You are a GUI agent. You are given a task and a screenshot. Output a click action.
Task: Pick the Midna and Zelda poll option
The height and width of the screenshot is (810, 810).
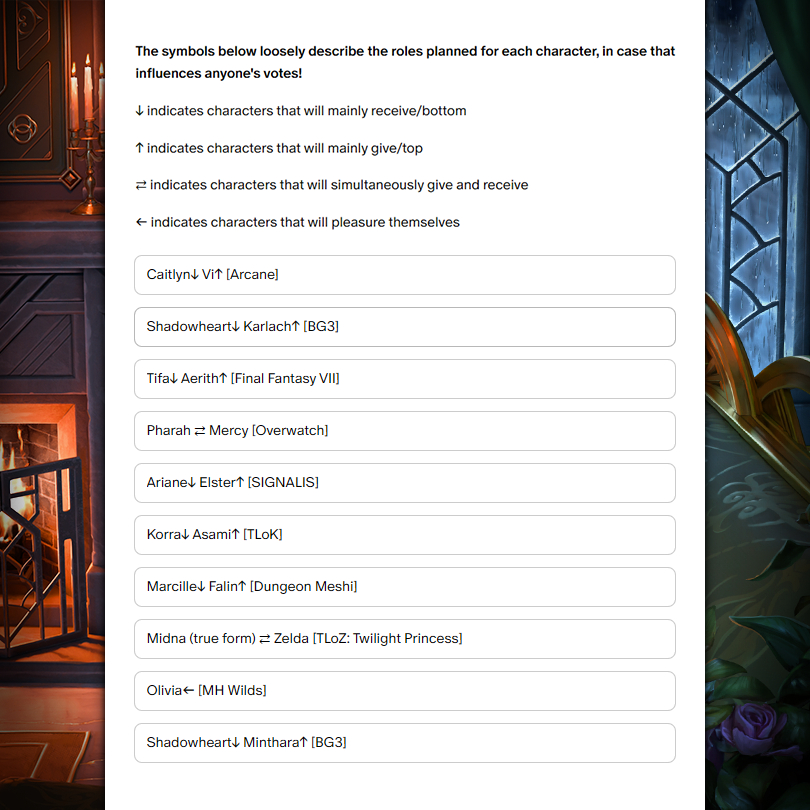(x=404, y=639)
